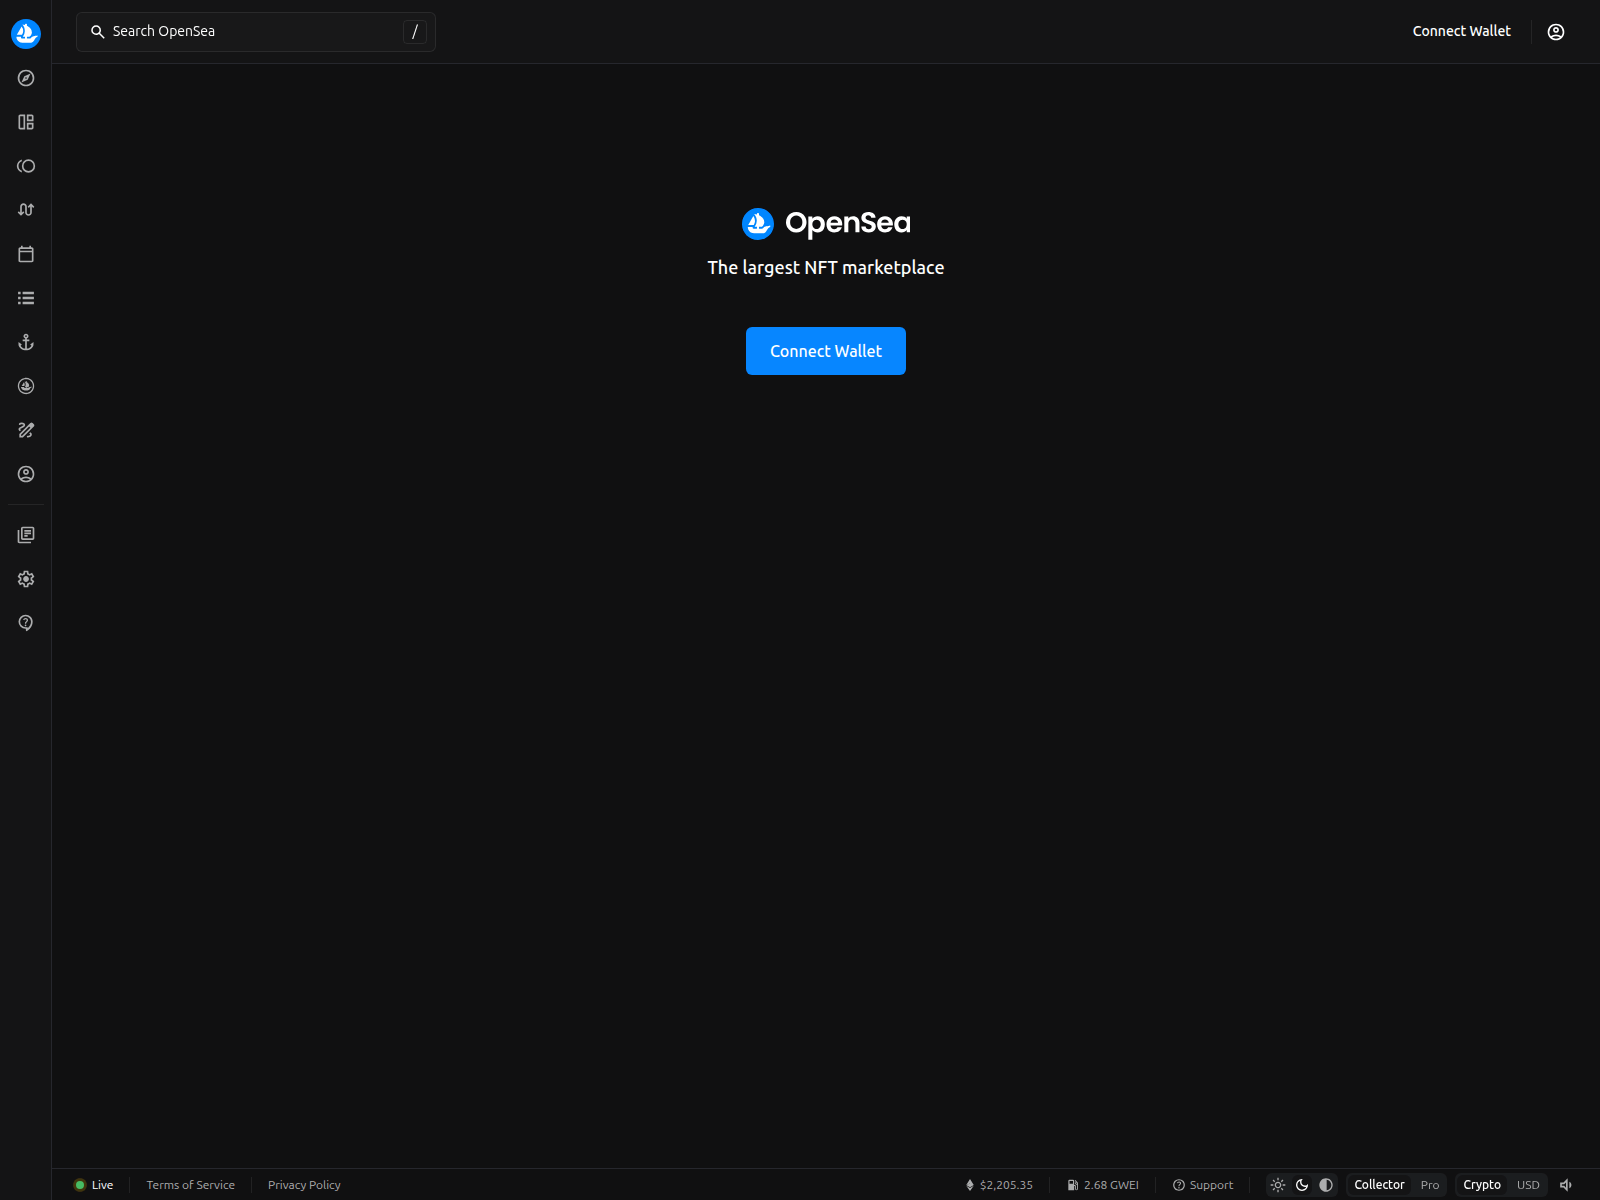Switch to light theme sun icon
This screenshot has width=1600, height=1200.
1278,1185
